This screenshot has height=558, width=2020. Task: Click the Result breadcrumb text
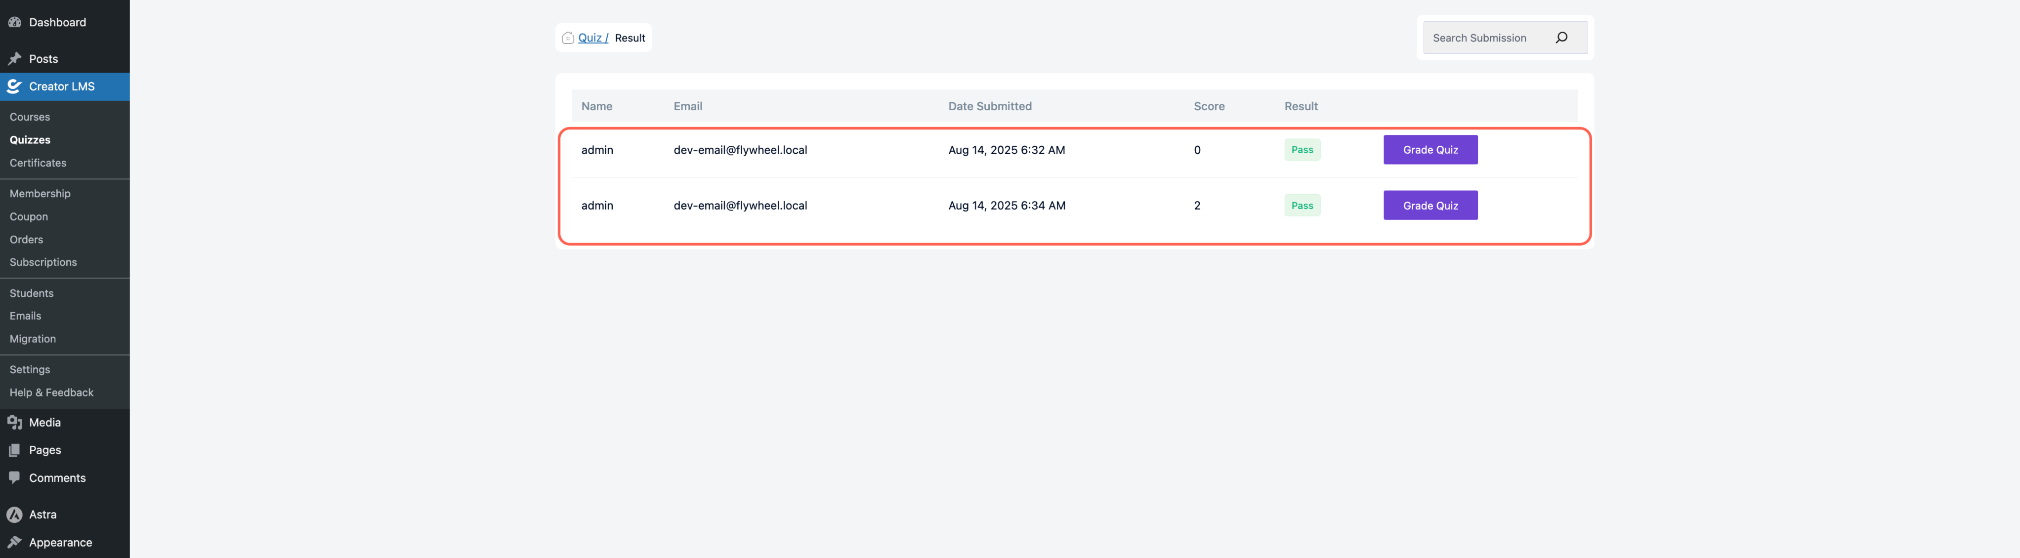click(630, 38)
